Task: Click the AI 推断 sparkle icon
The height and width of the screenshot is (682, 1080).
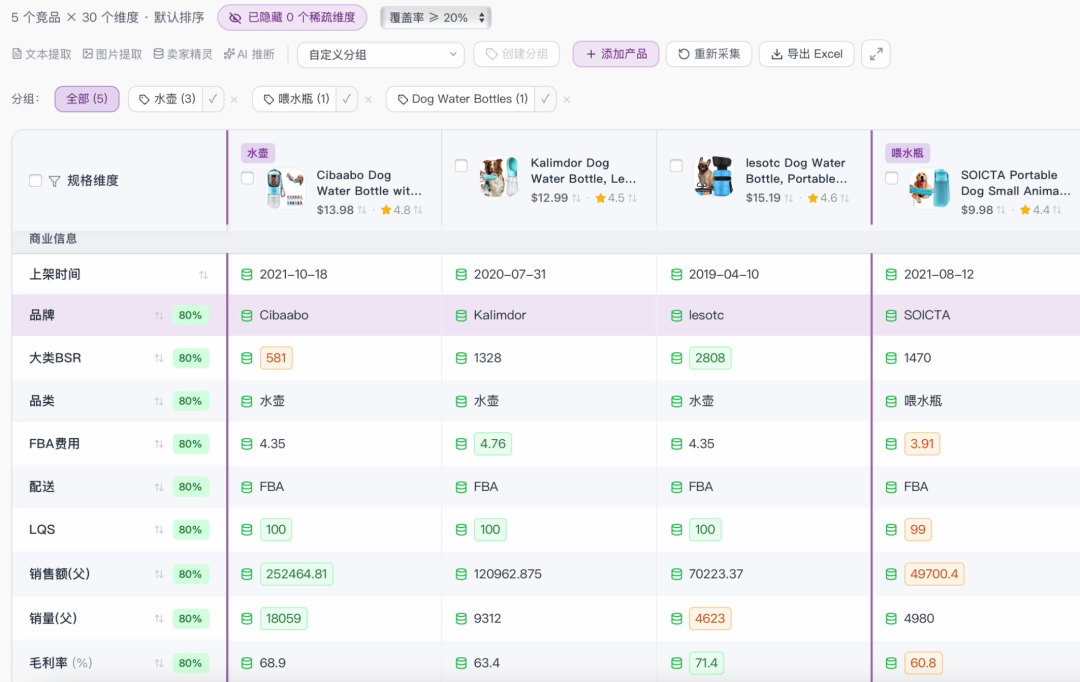Action: [229, 54]
